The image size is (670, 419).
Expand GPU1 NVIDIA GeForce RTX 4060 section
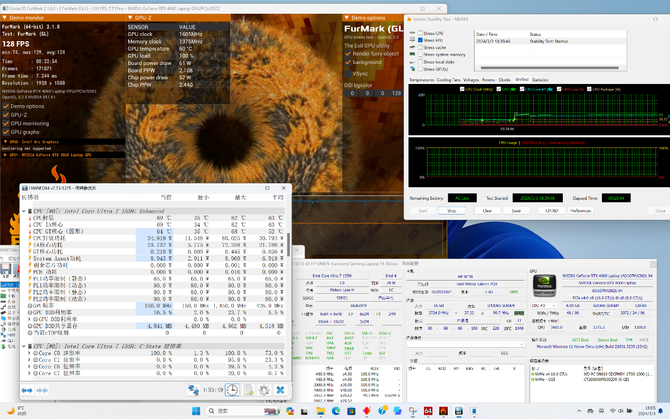point(5,155)
